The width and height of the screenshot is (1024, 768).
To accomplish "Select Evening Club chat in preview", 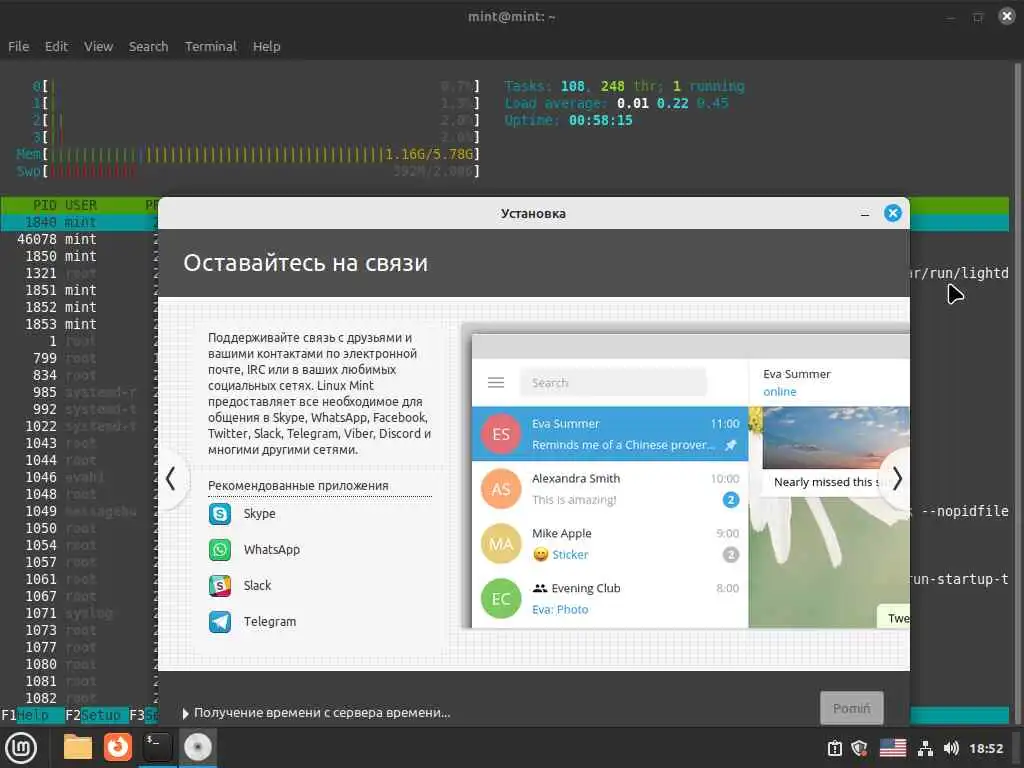I will click(x=610, y=599).
